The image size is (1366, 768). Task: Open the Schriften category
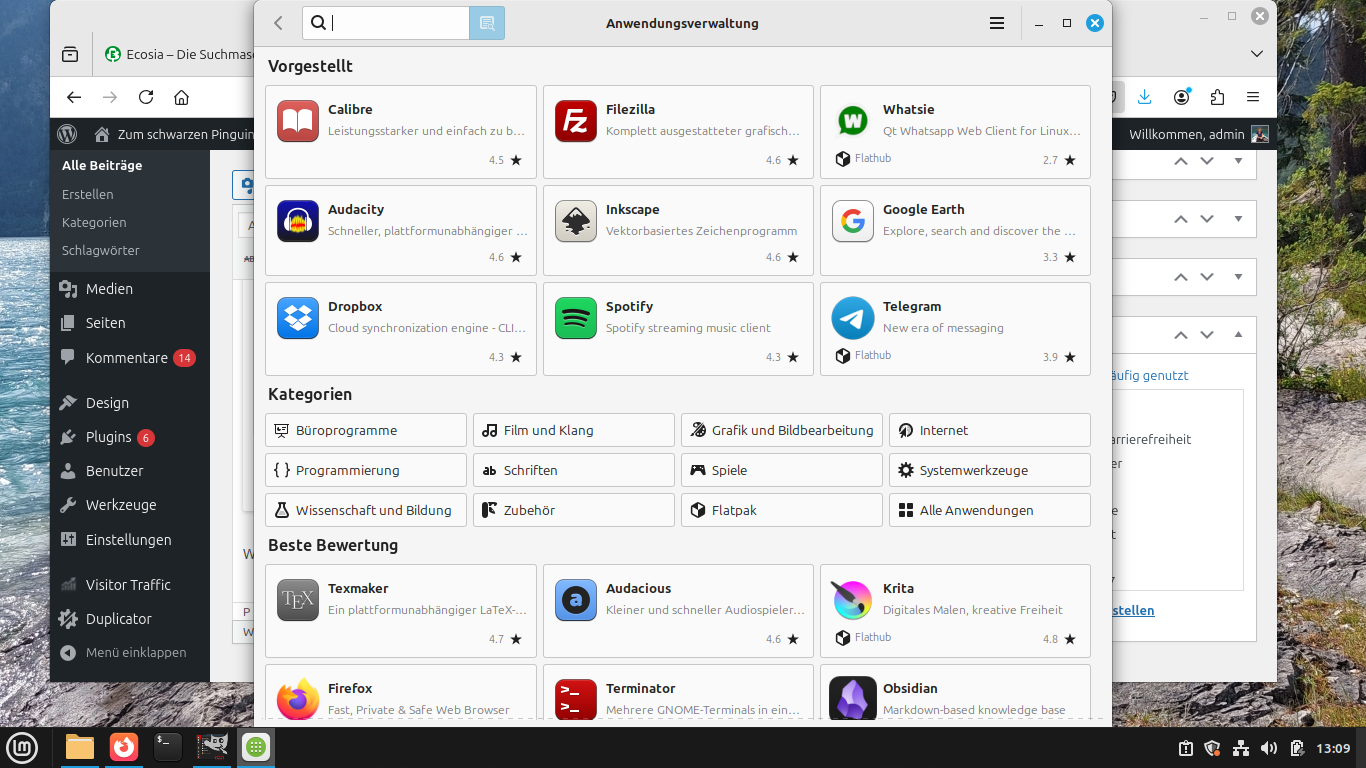point(574,470)
